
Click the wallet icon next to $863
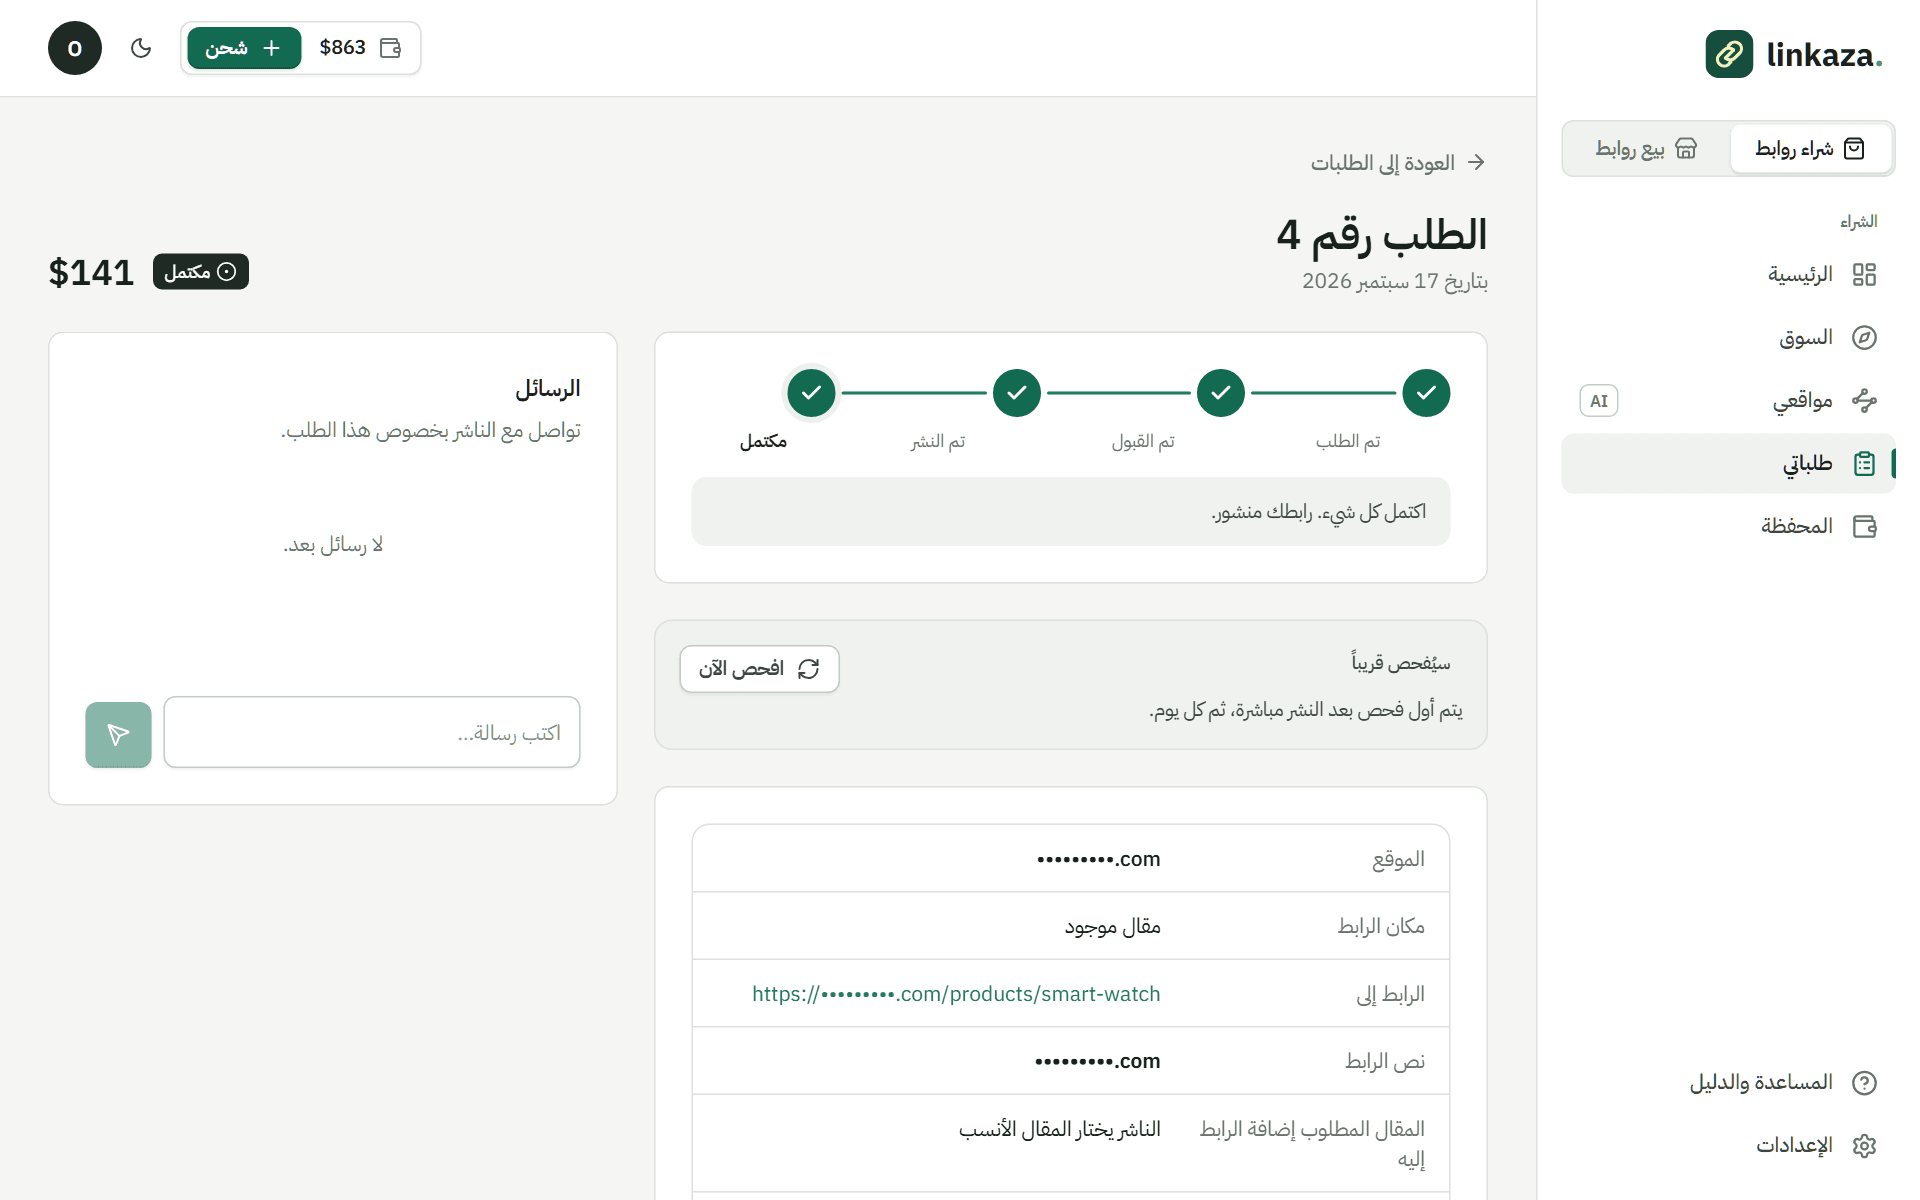(x=391, y=48)
